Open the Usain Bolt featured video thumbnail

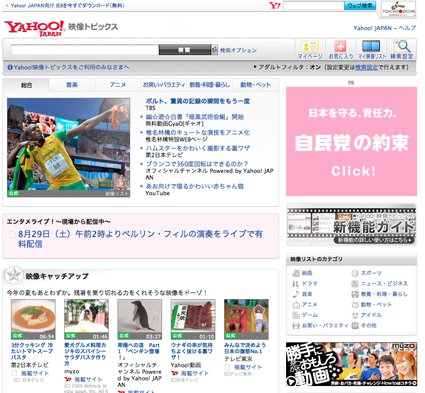coord(69,147)
